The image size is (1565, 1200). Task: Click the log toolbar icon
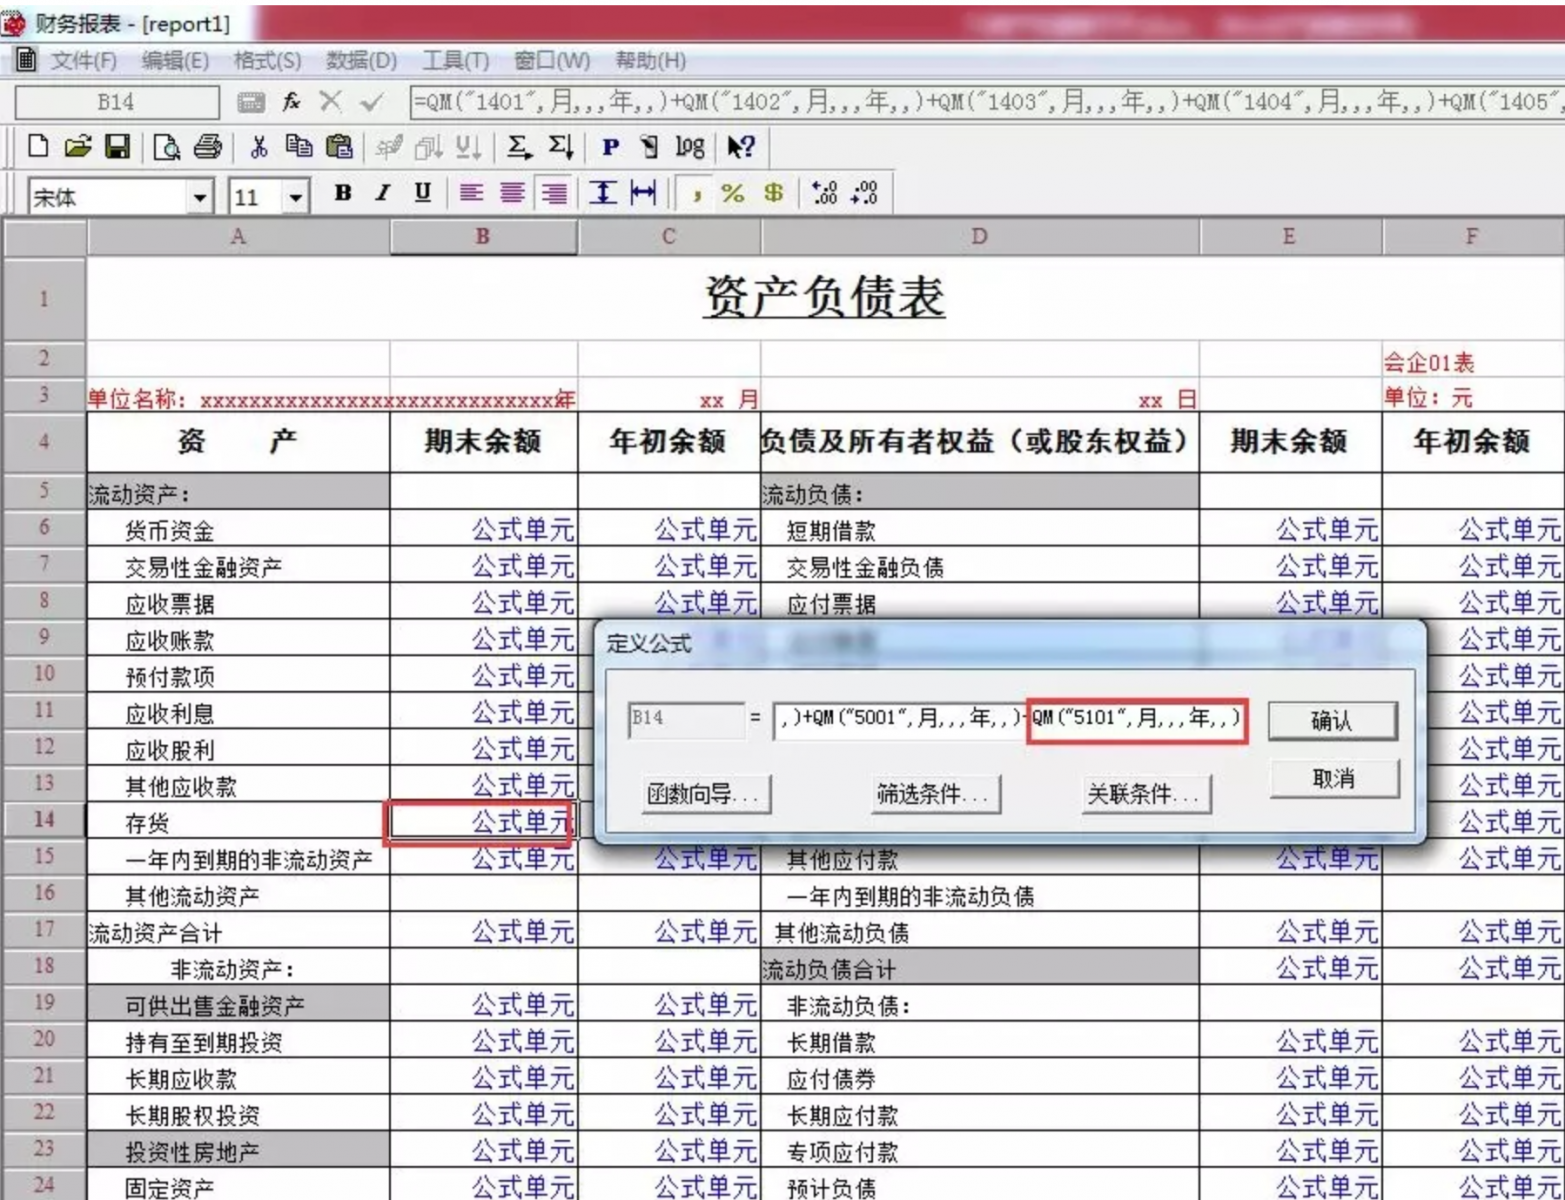[x=689, y=148]
